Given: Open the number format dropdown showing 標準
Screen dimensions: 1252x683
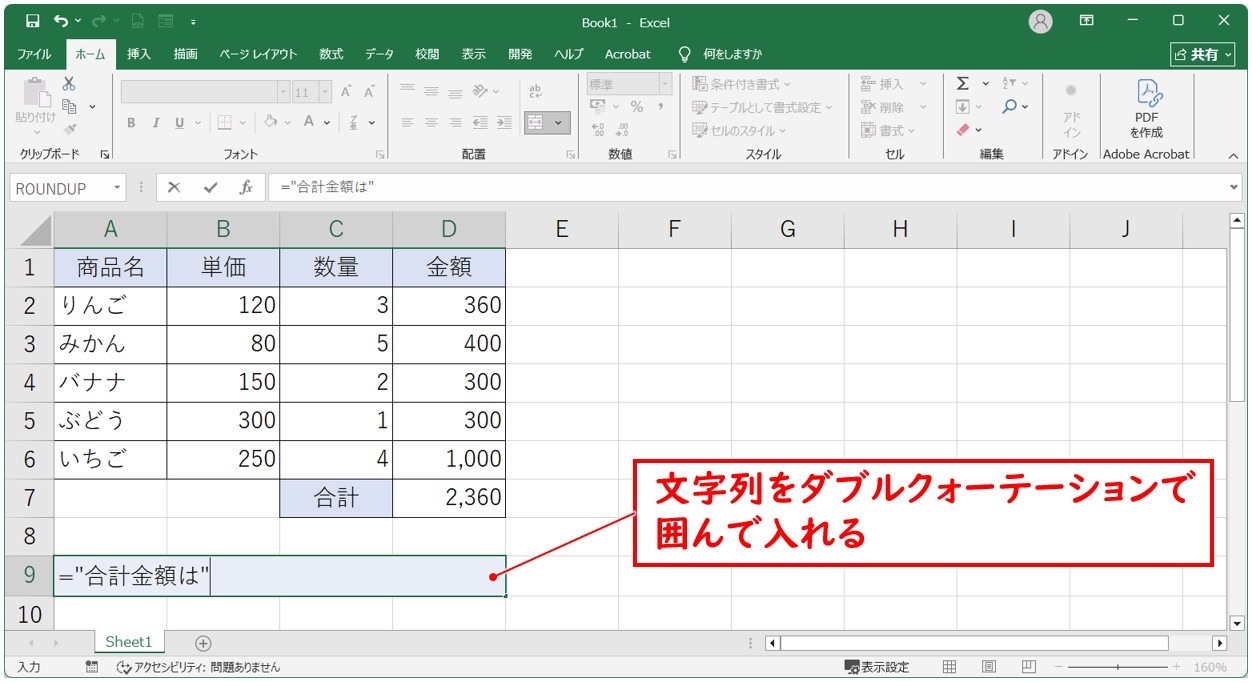Looking at the screenshot, I should click(x=665, y=85).
